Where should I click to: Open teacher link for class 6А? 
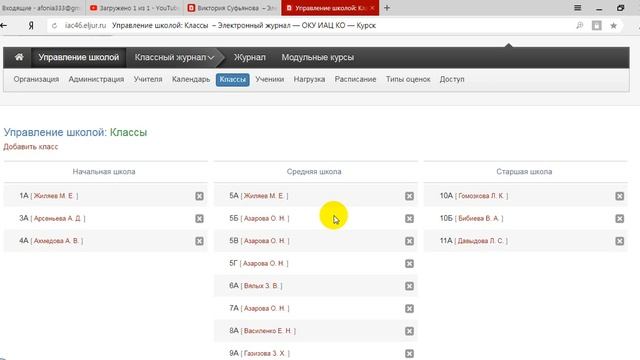[x=261, y=286]
